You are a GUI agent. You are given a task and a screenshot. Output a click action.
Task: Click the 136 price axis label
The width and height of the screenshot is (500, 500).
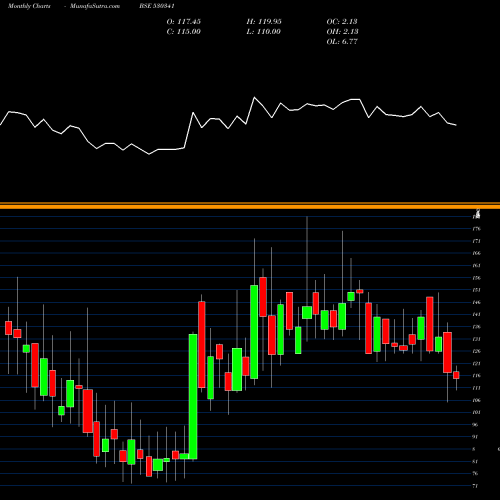476,327
